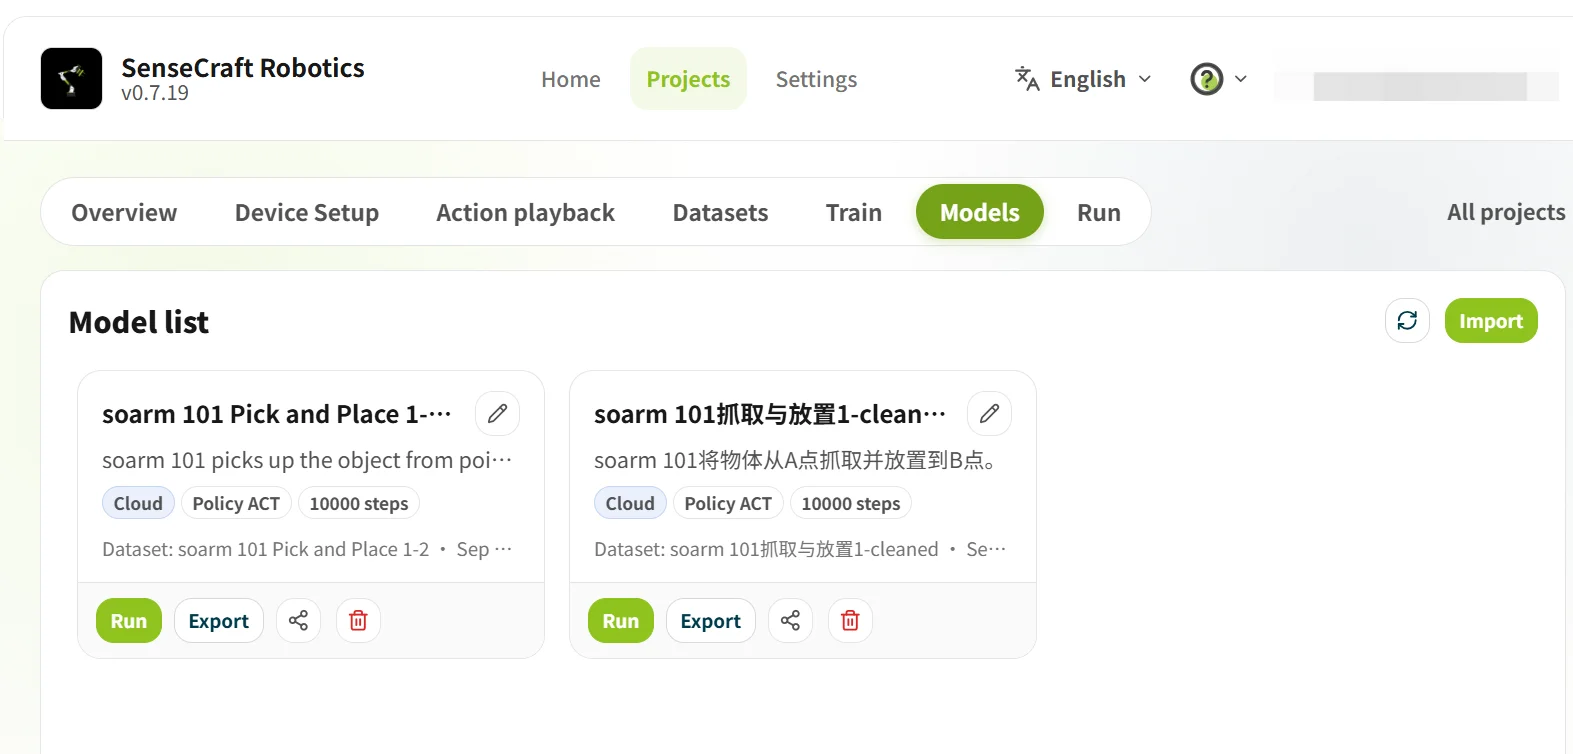The width and height of the screenshot is (1573, 754).
Task: Share the soarm 101抓取与放置1 model
Action: point(790,621)
